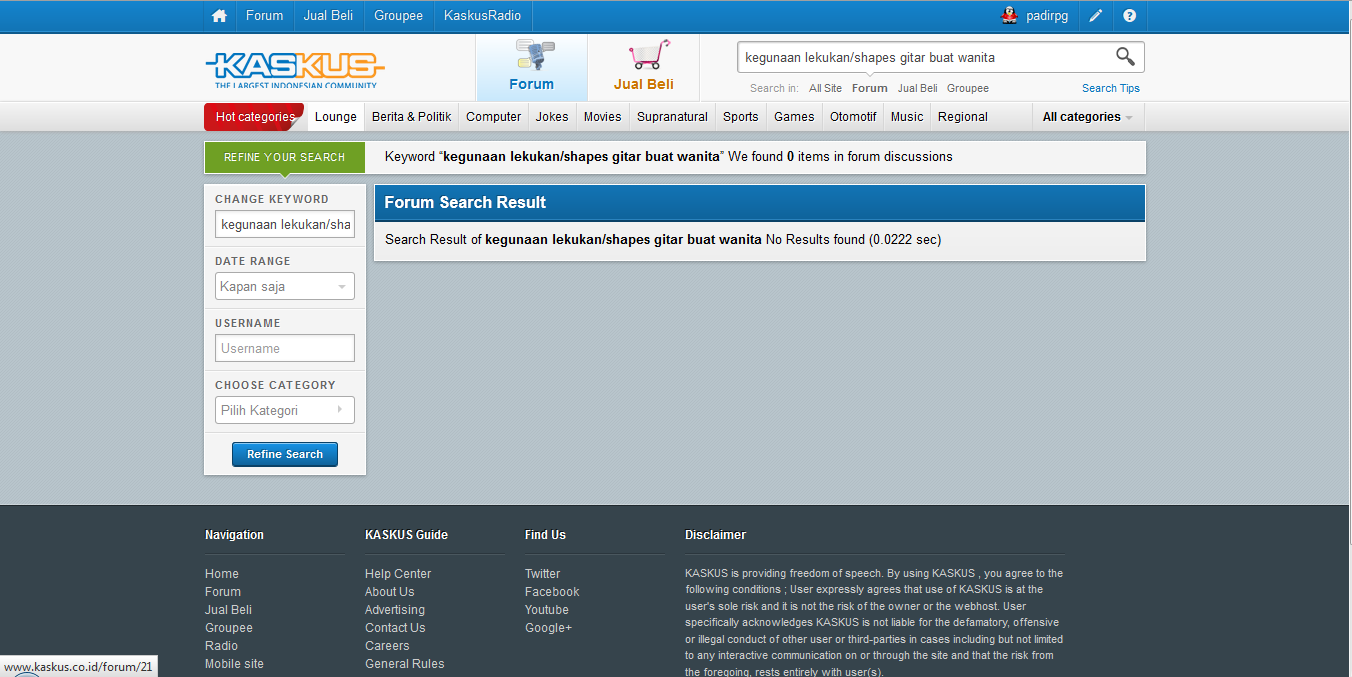Click the Refine Your Search header
This screenshot has height=677, width=1352.
pos(284,158)
